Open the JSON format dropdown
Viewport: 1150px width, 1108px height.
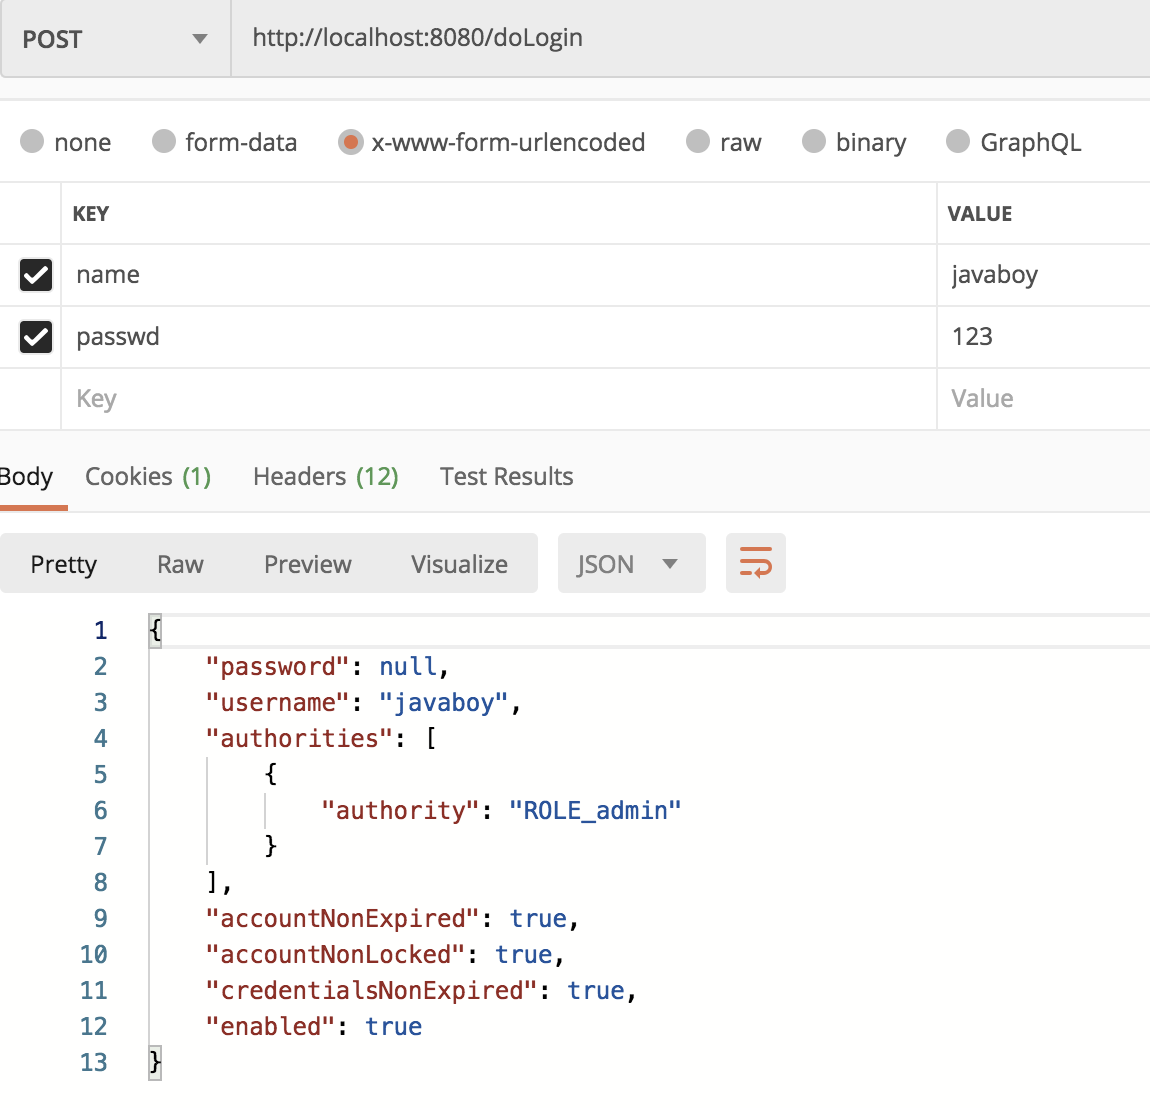(x=630, y=564)
